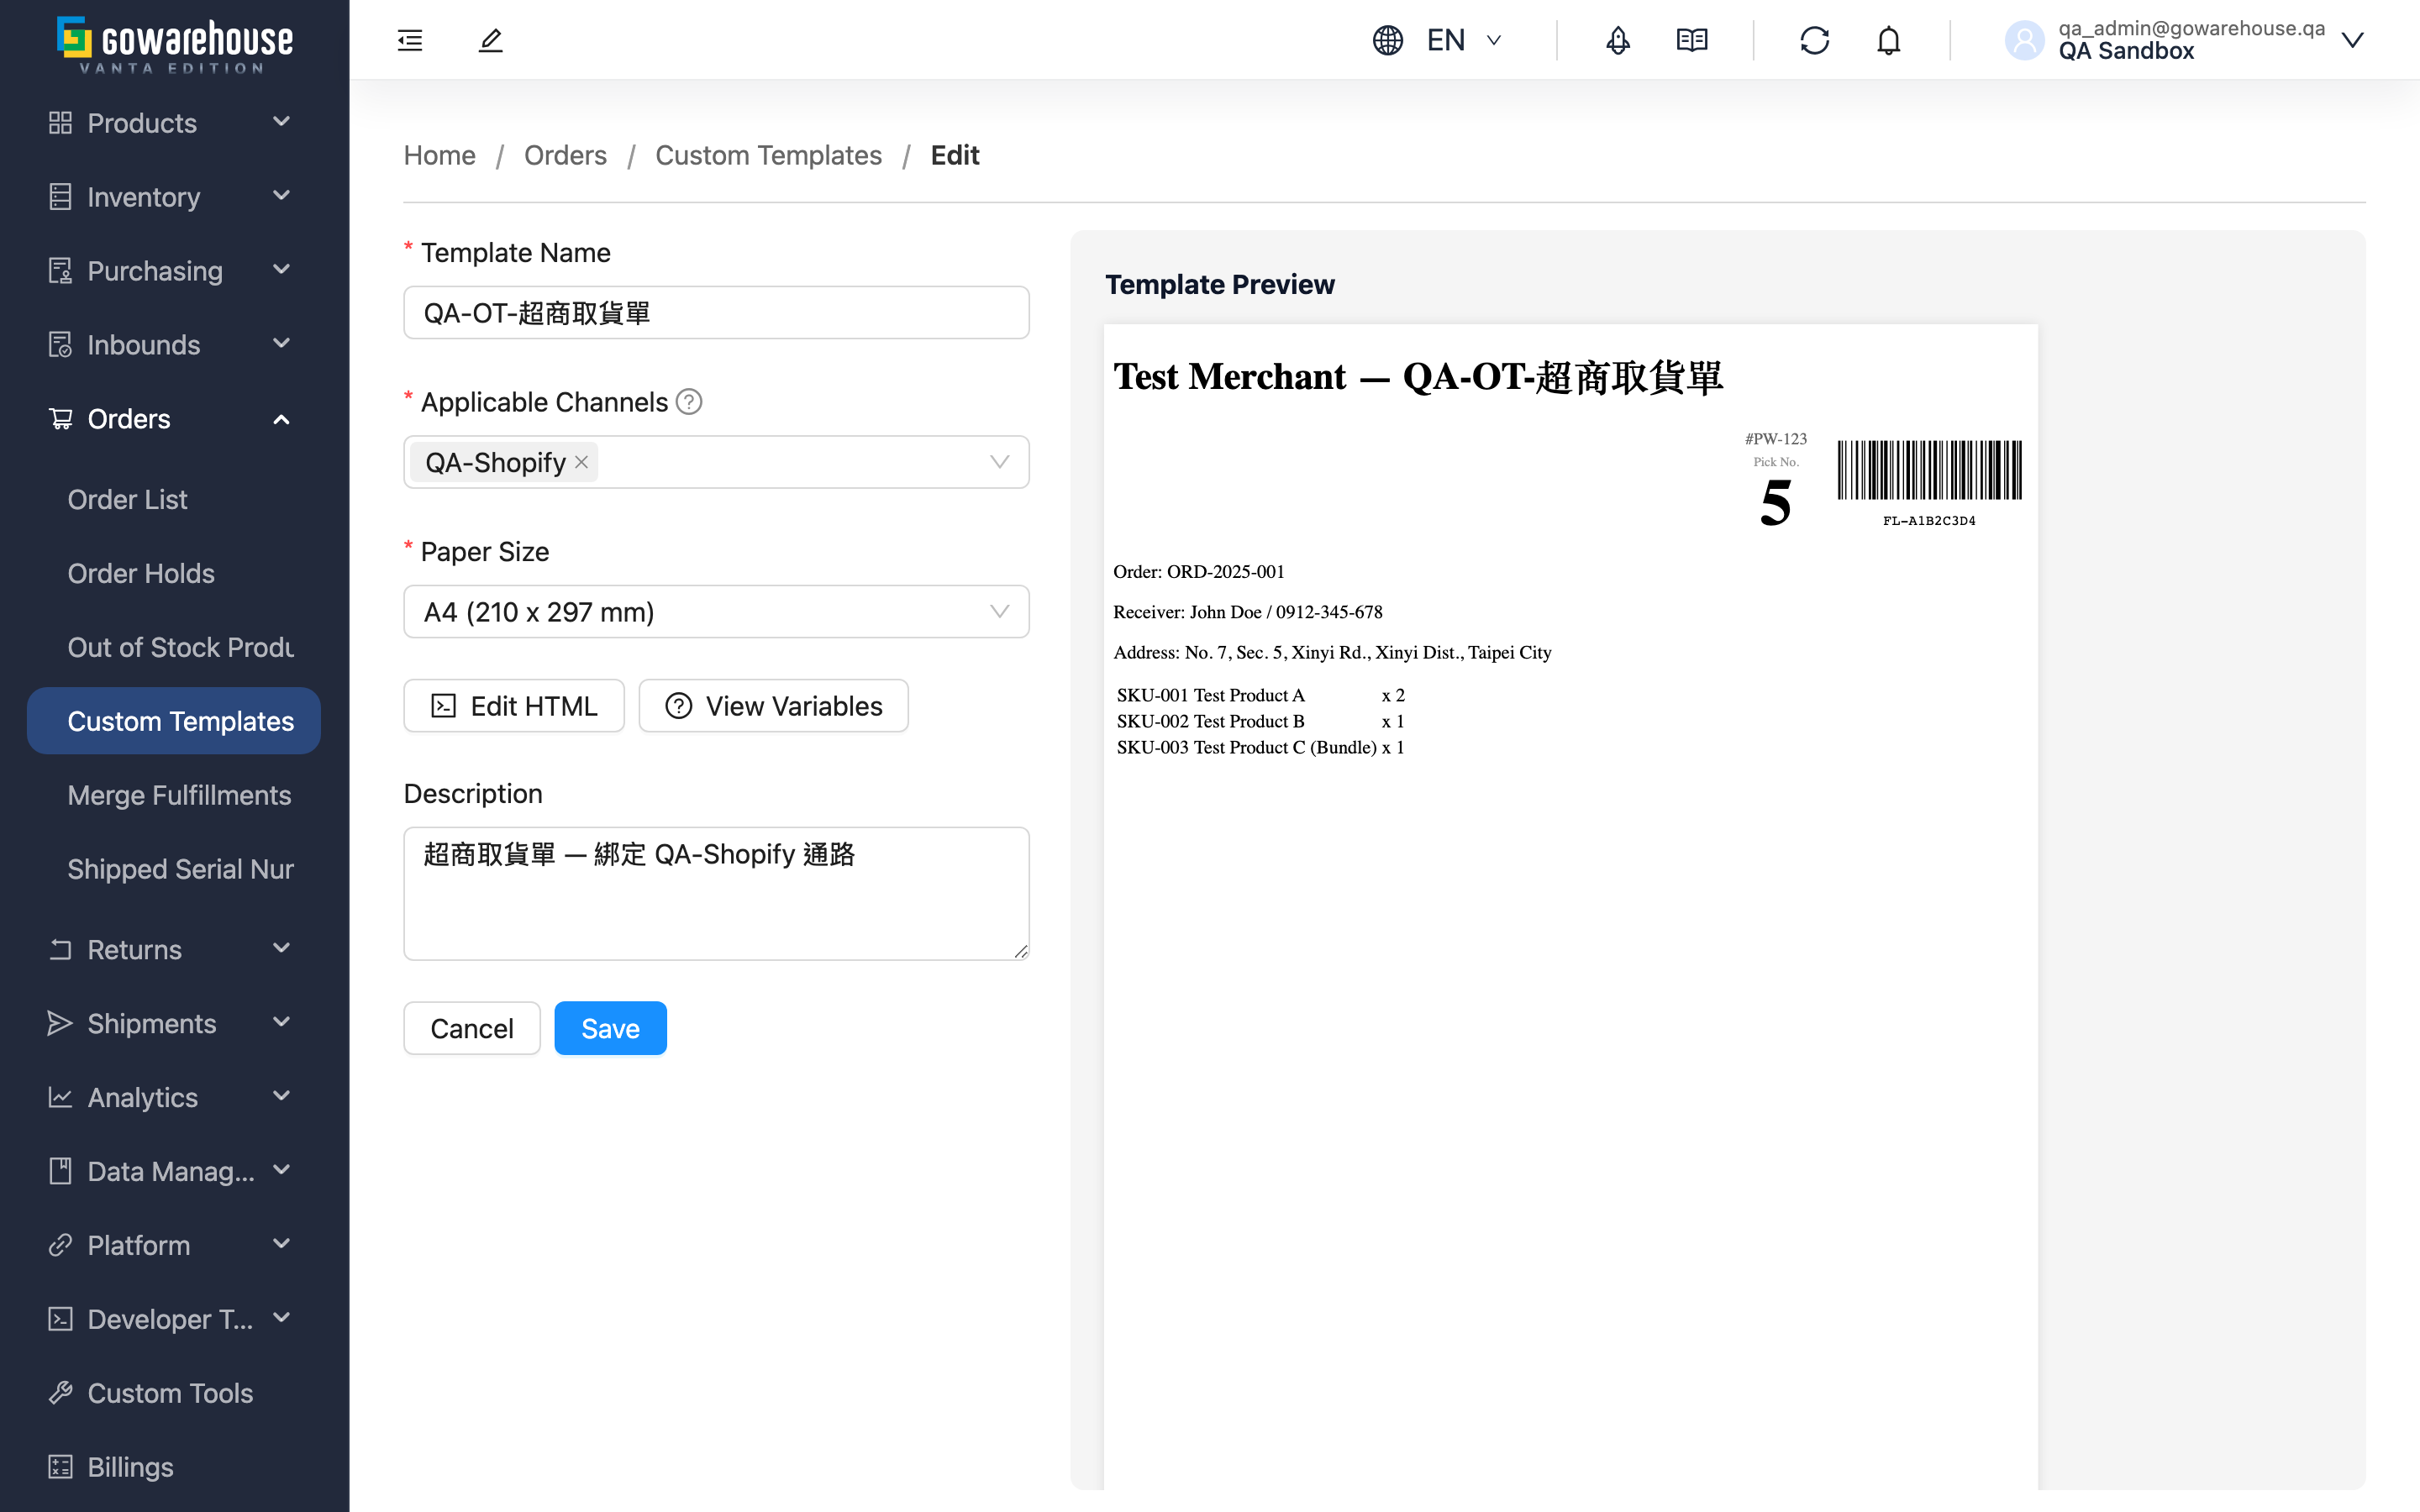The width and height of the screenshot is (2420, 1512).
Task: Expand the Data Management menu chevron
Action: (282, 1170)
